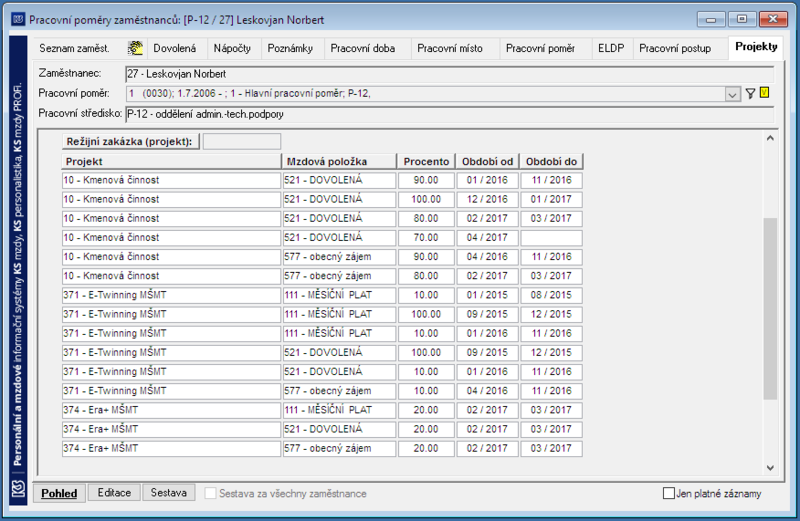Screen dimensions: 800x521
Task: Switch to the ELDP tab
Action: pyautogui.click(x=611, y=48)
